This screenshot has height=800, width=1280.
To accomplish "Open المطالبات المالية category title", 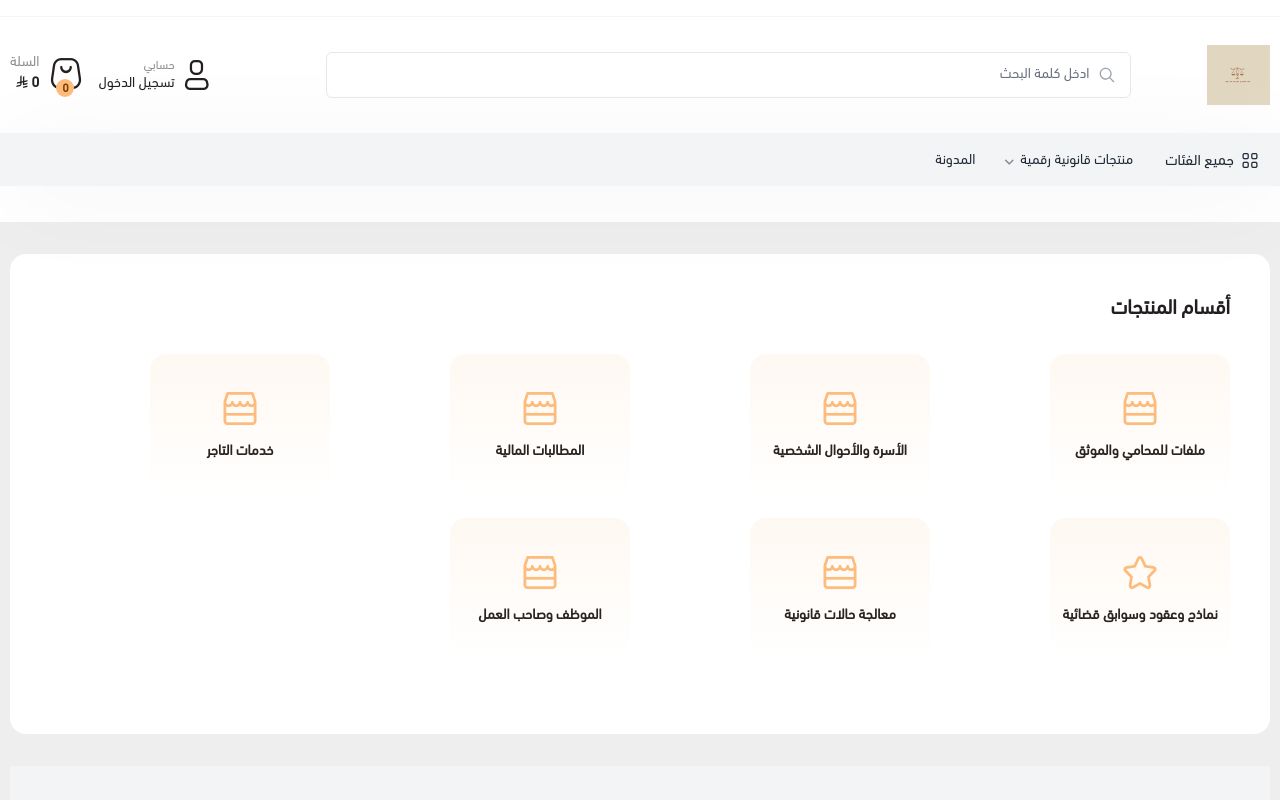I will click(x=540, y=451).
